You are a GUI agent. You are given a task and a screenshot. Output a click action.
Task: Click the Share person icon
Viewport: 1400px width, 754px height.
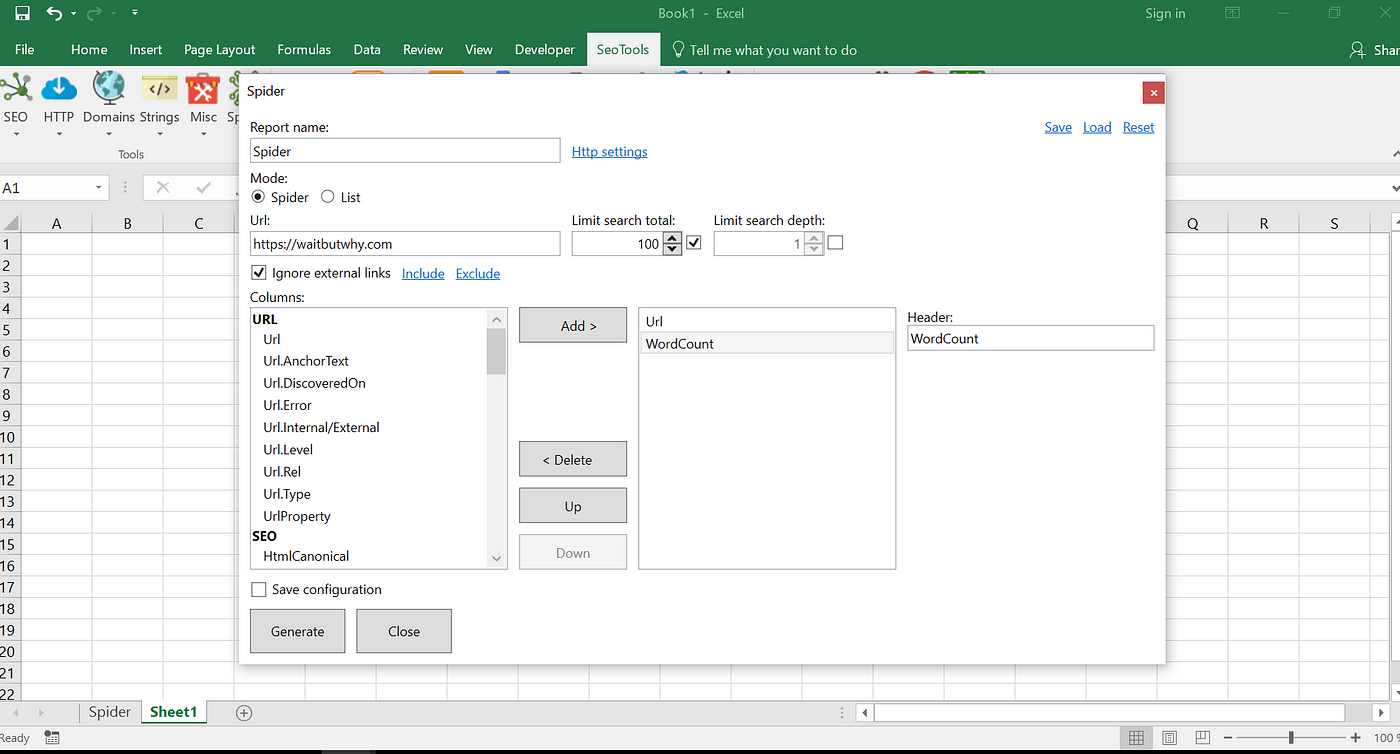pyautogui.click(x=1357, y=50)
